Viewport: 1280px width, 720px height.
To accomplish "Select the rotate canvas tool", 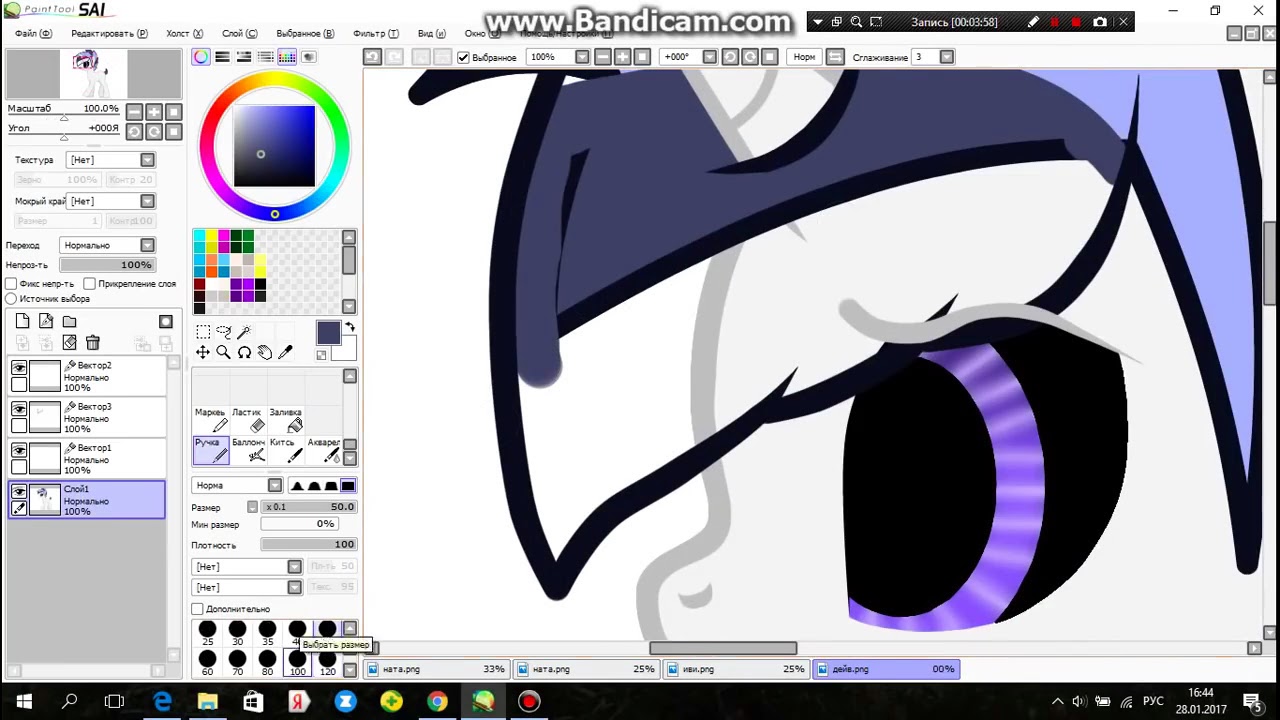I will tap(244, 352).
